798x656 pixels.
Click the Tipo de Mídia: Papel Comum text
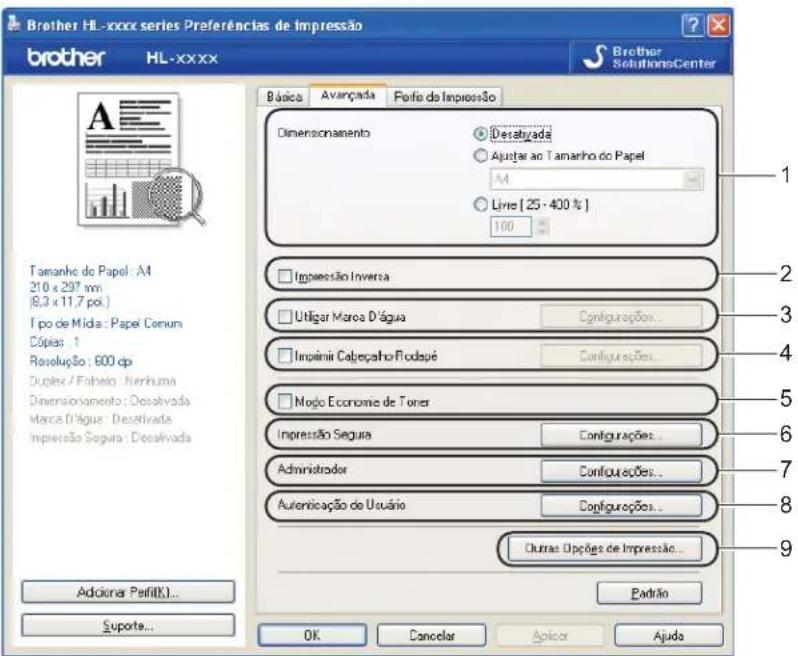point(105,323)
